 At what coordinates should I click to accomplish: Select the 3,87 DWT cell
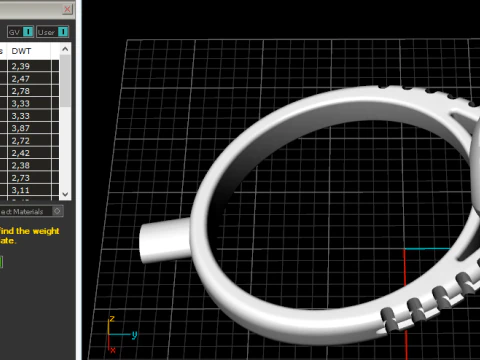click(x=29, y=128)
